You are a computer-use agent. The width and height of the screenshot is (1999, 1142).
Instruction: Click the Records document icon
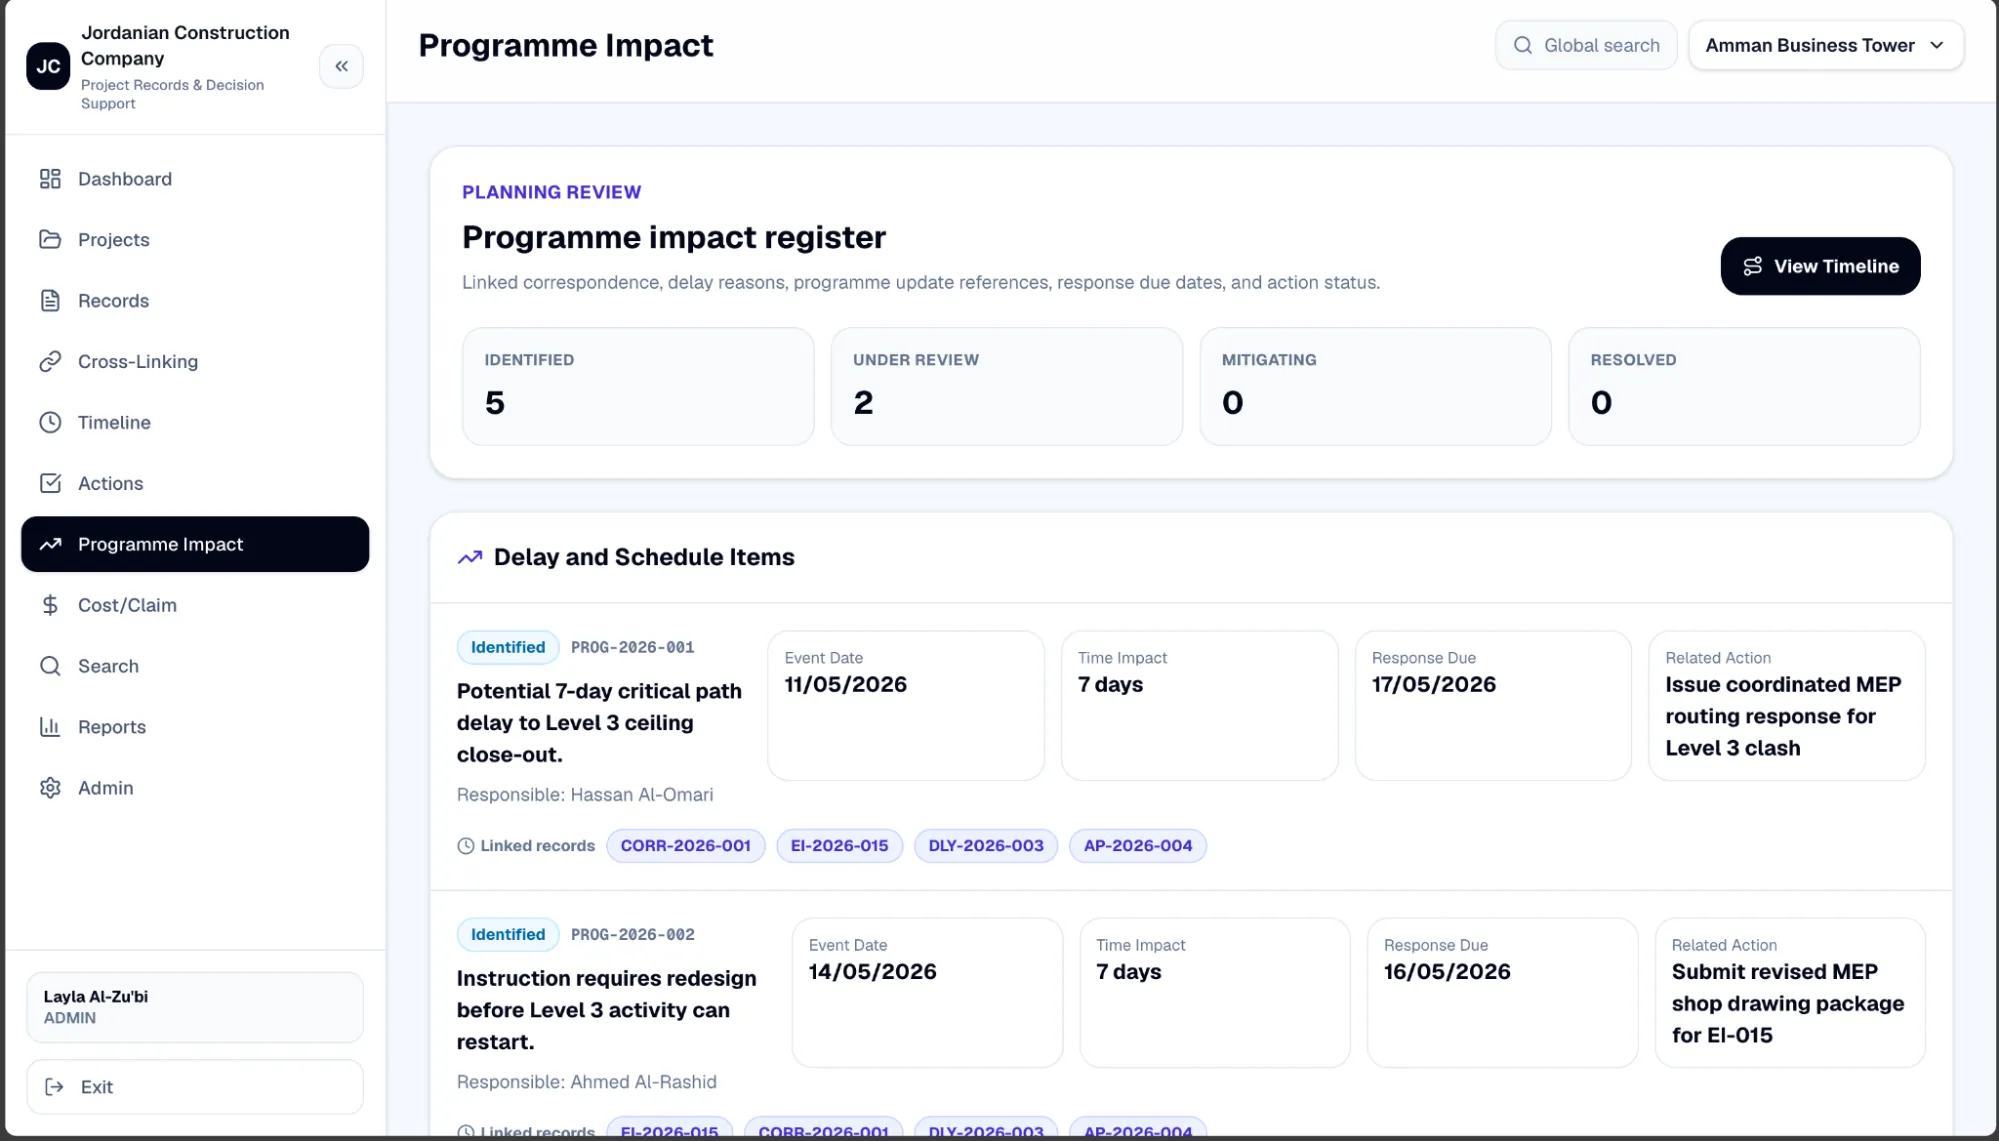tap(50, 301)
